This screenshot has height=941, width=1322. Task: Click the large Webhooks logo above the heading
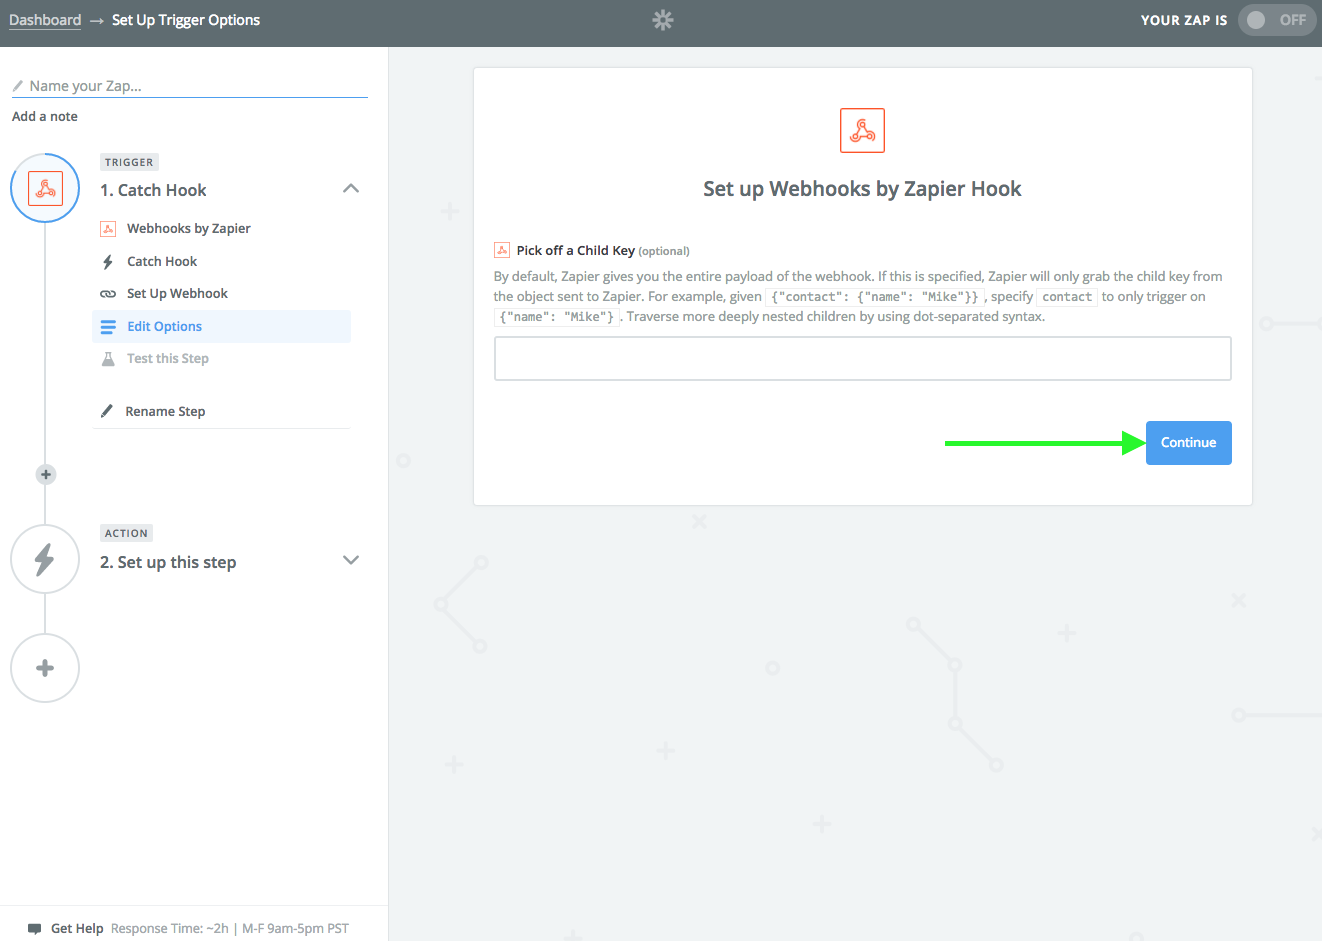[x=862, y=130]
